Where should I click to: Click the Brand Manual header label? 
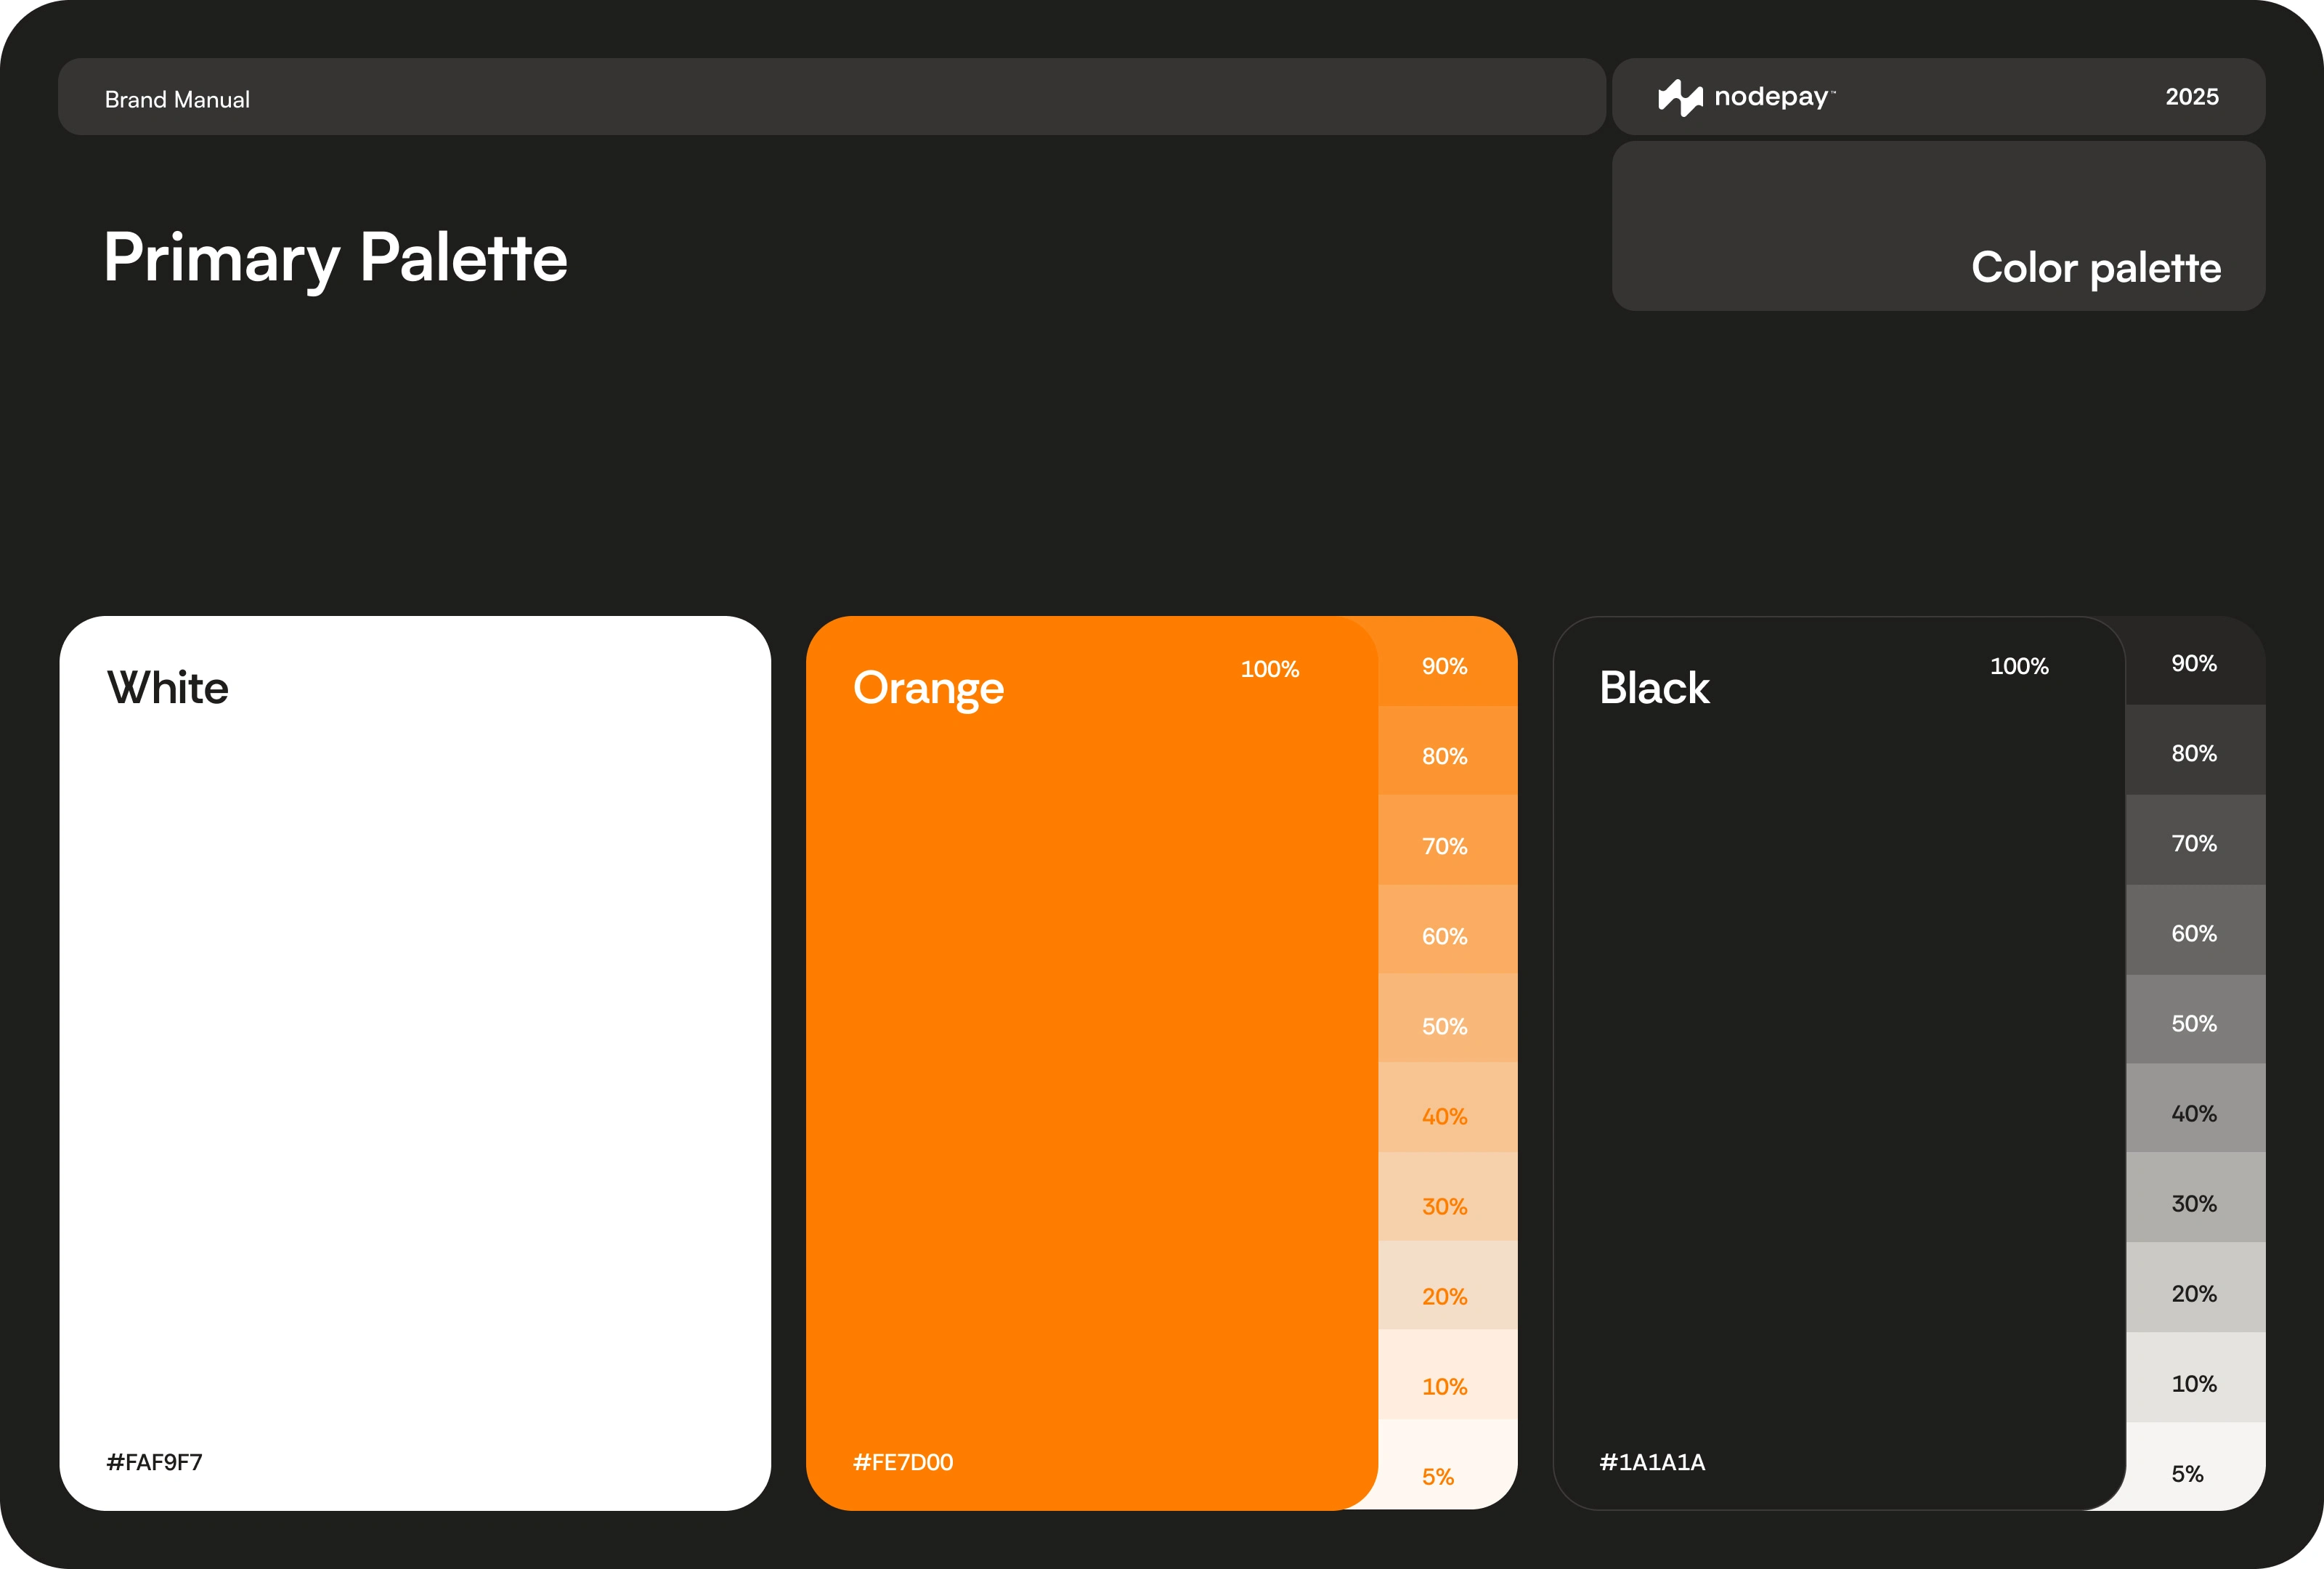pyautogui.click(x=177, y=99)
